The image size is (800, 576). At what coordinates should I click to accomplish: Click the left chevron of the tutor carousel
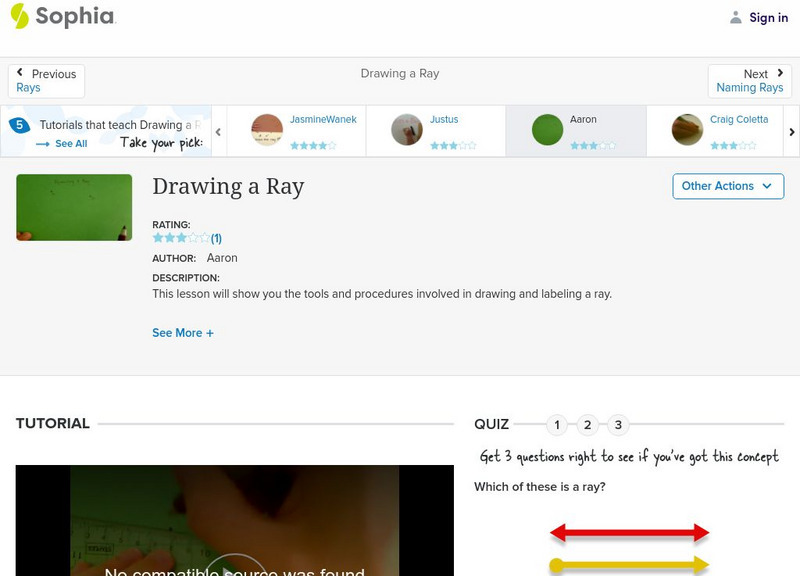[217, 131]
